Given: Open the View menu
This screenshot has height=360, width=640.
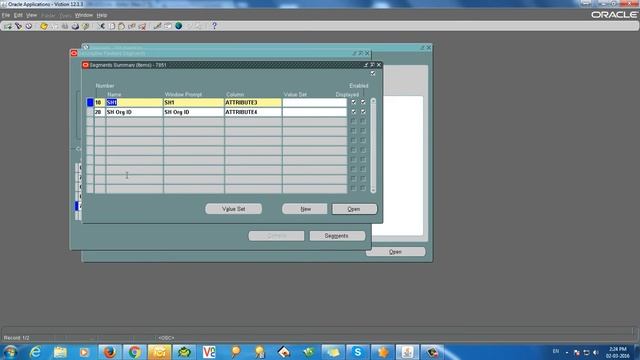Looking at the screenshot, I should [31, 15].
